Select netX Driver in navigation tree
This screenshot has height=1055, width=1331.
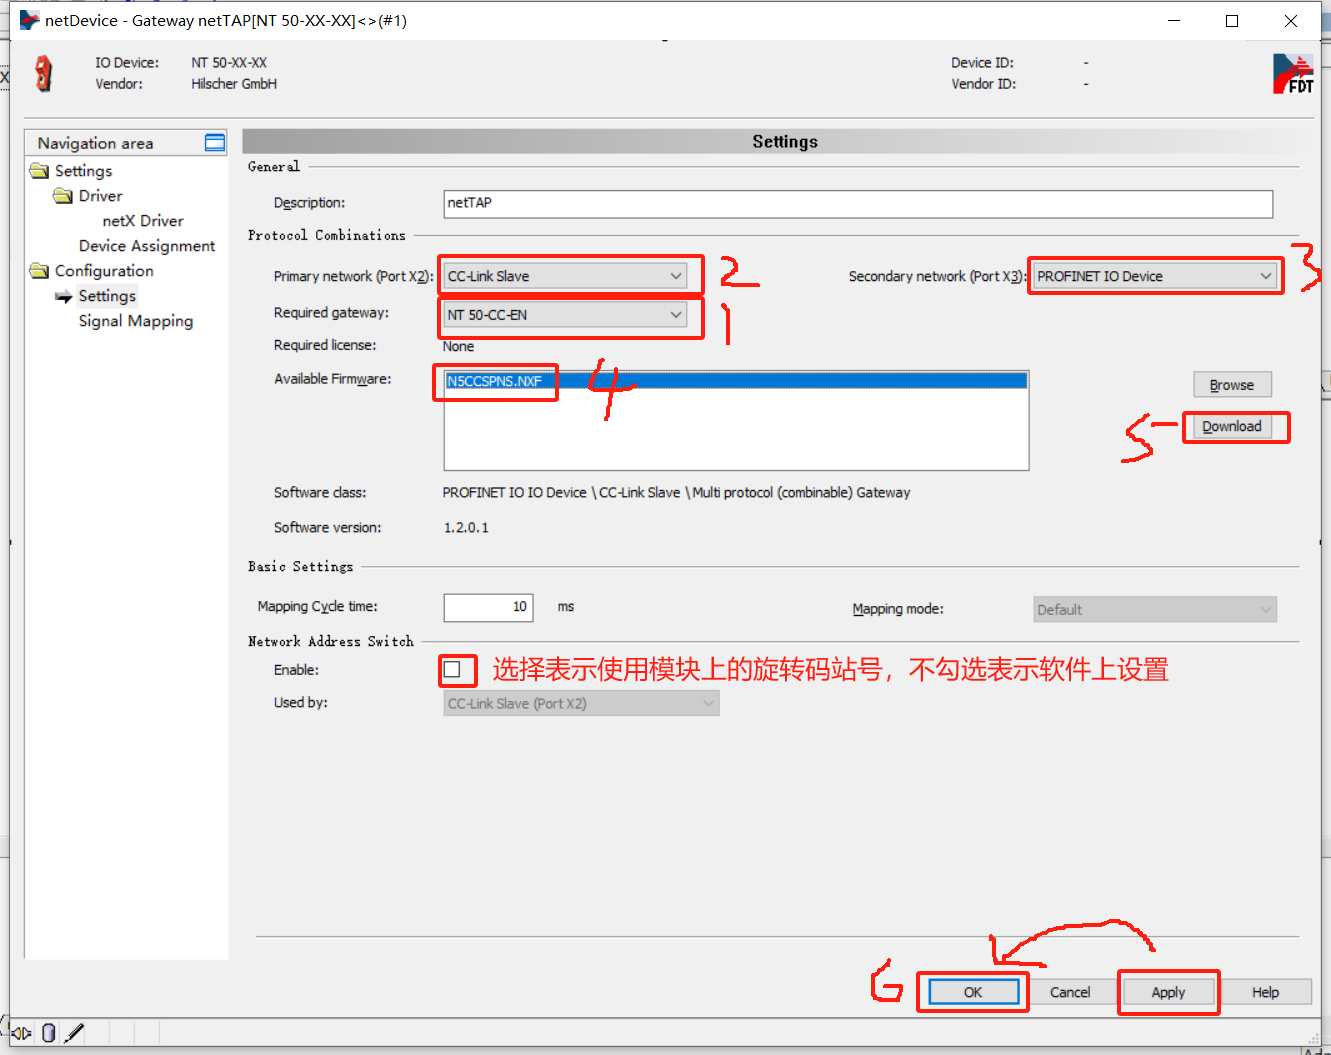(x=143, y=221)
